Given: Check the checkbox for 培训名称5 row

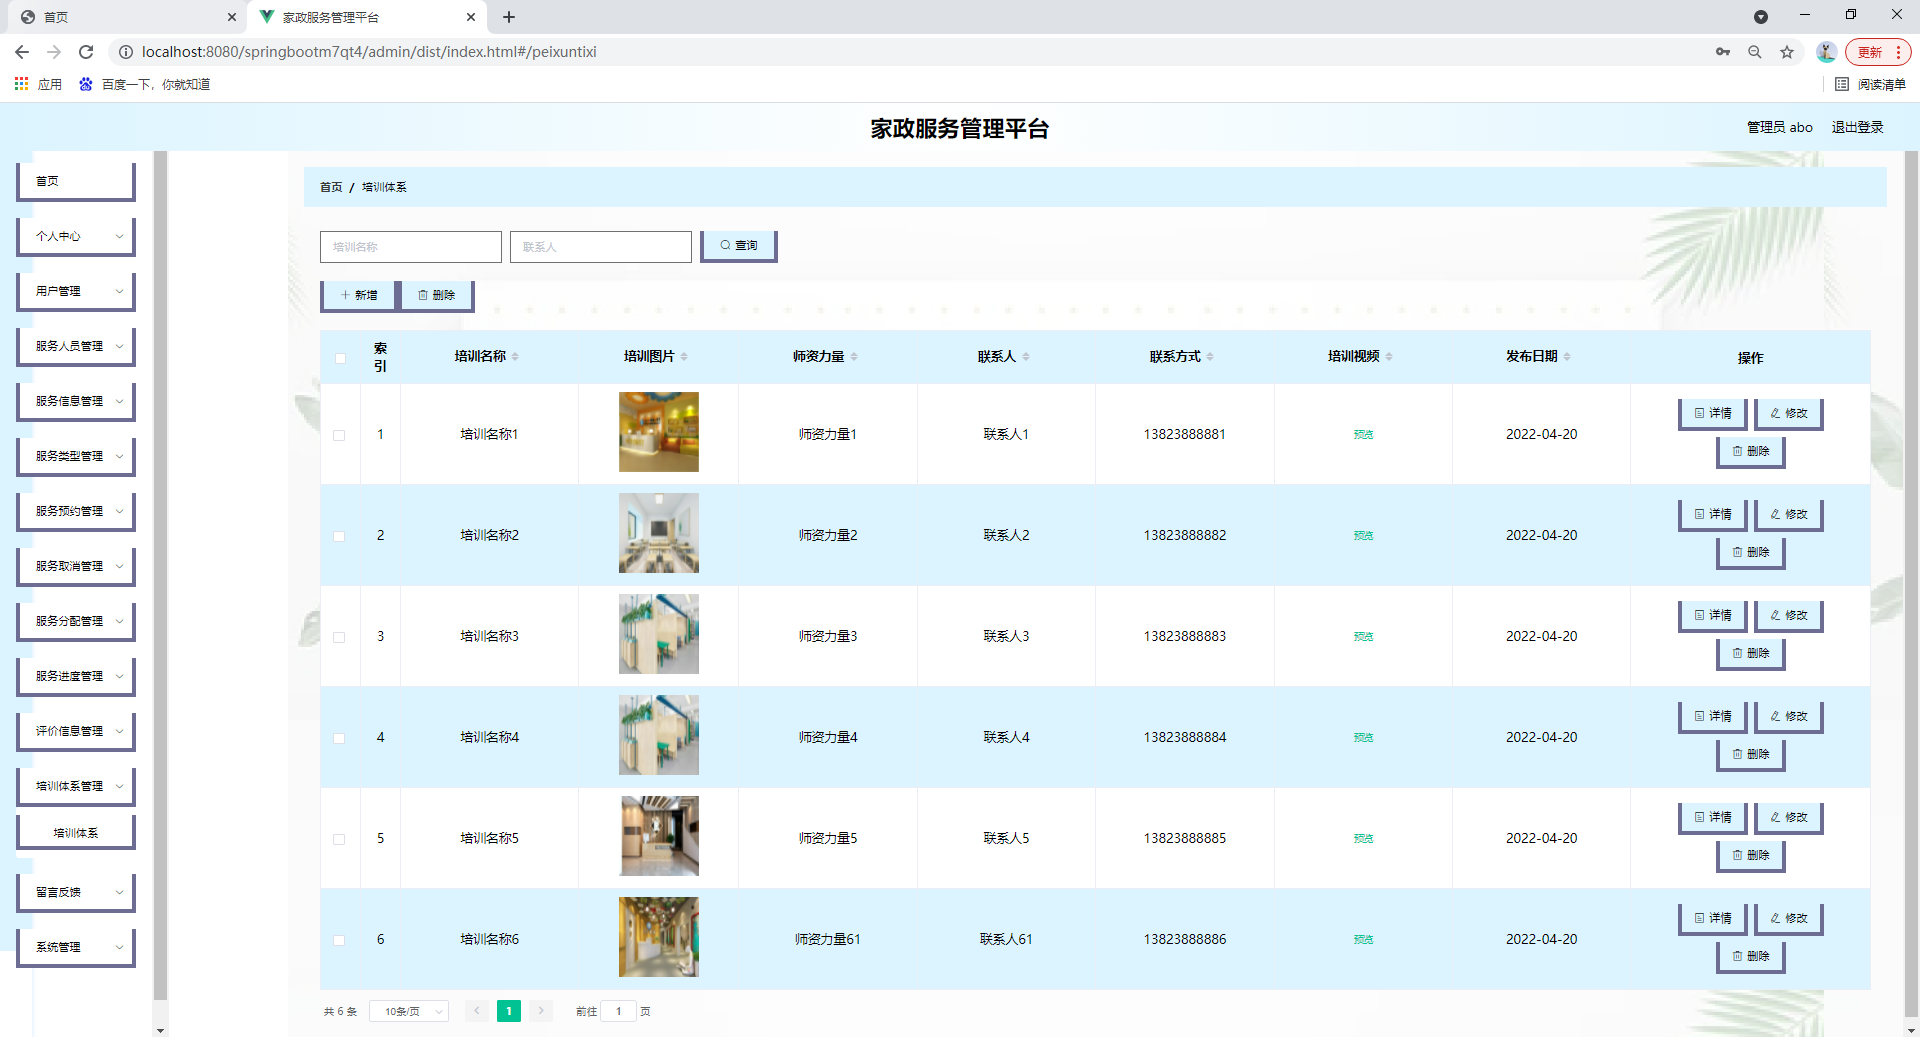Looking at the screenshot, I should 339,840.
